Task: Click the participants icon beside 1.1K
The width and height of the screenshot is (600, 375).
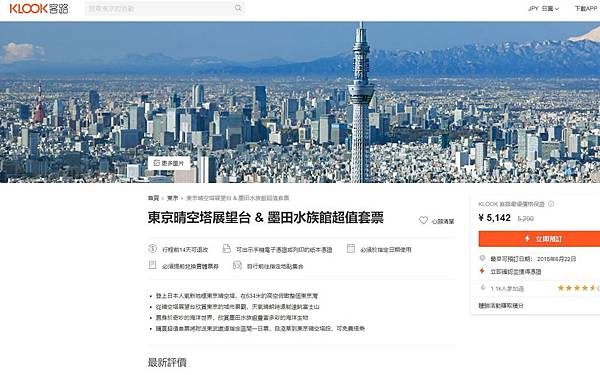Action: pos(483,287)
